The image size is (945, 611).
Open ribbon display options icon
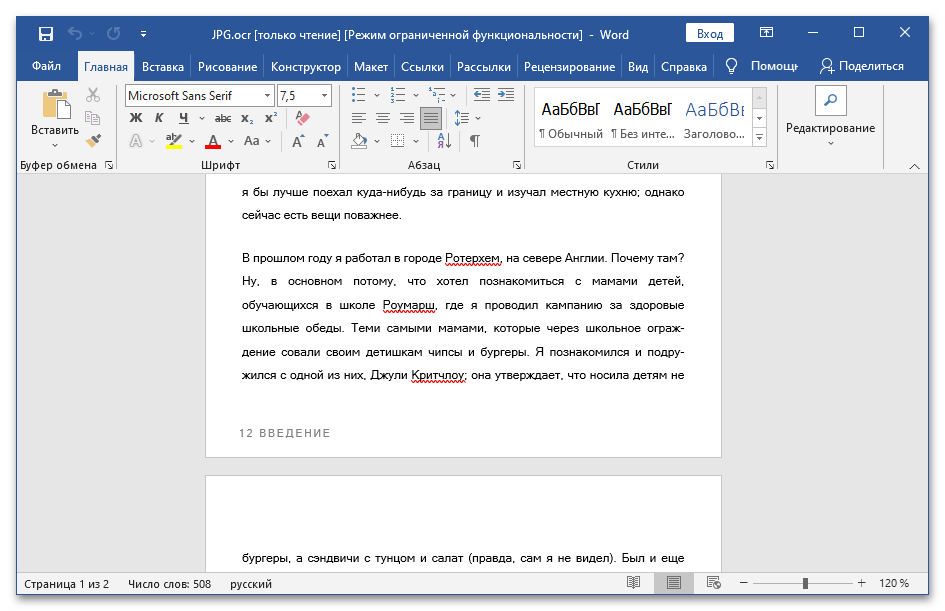click(x=766, y=33)
